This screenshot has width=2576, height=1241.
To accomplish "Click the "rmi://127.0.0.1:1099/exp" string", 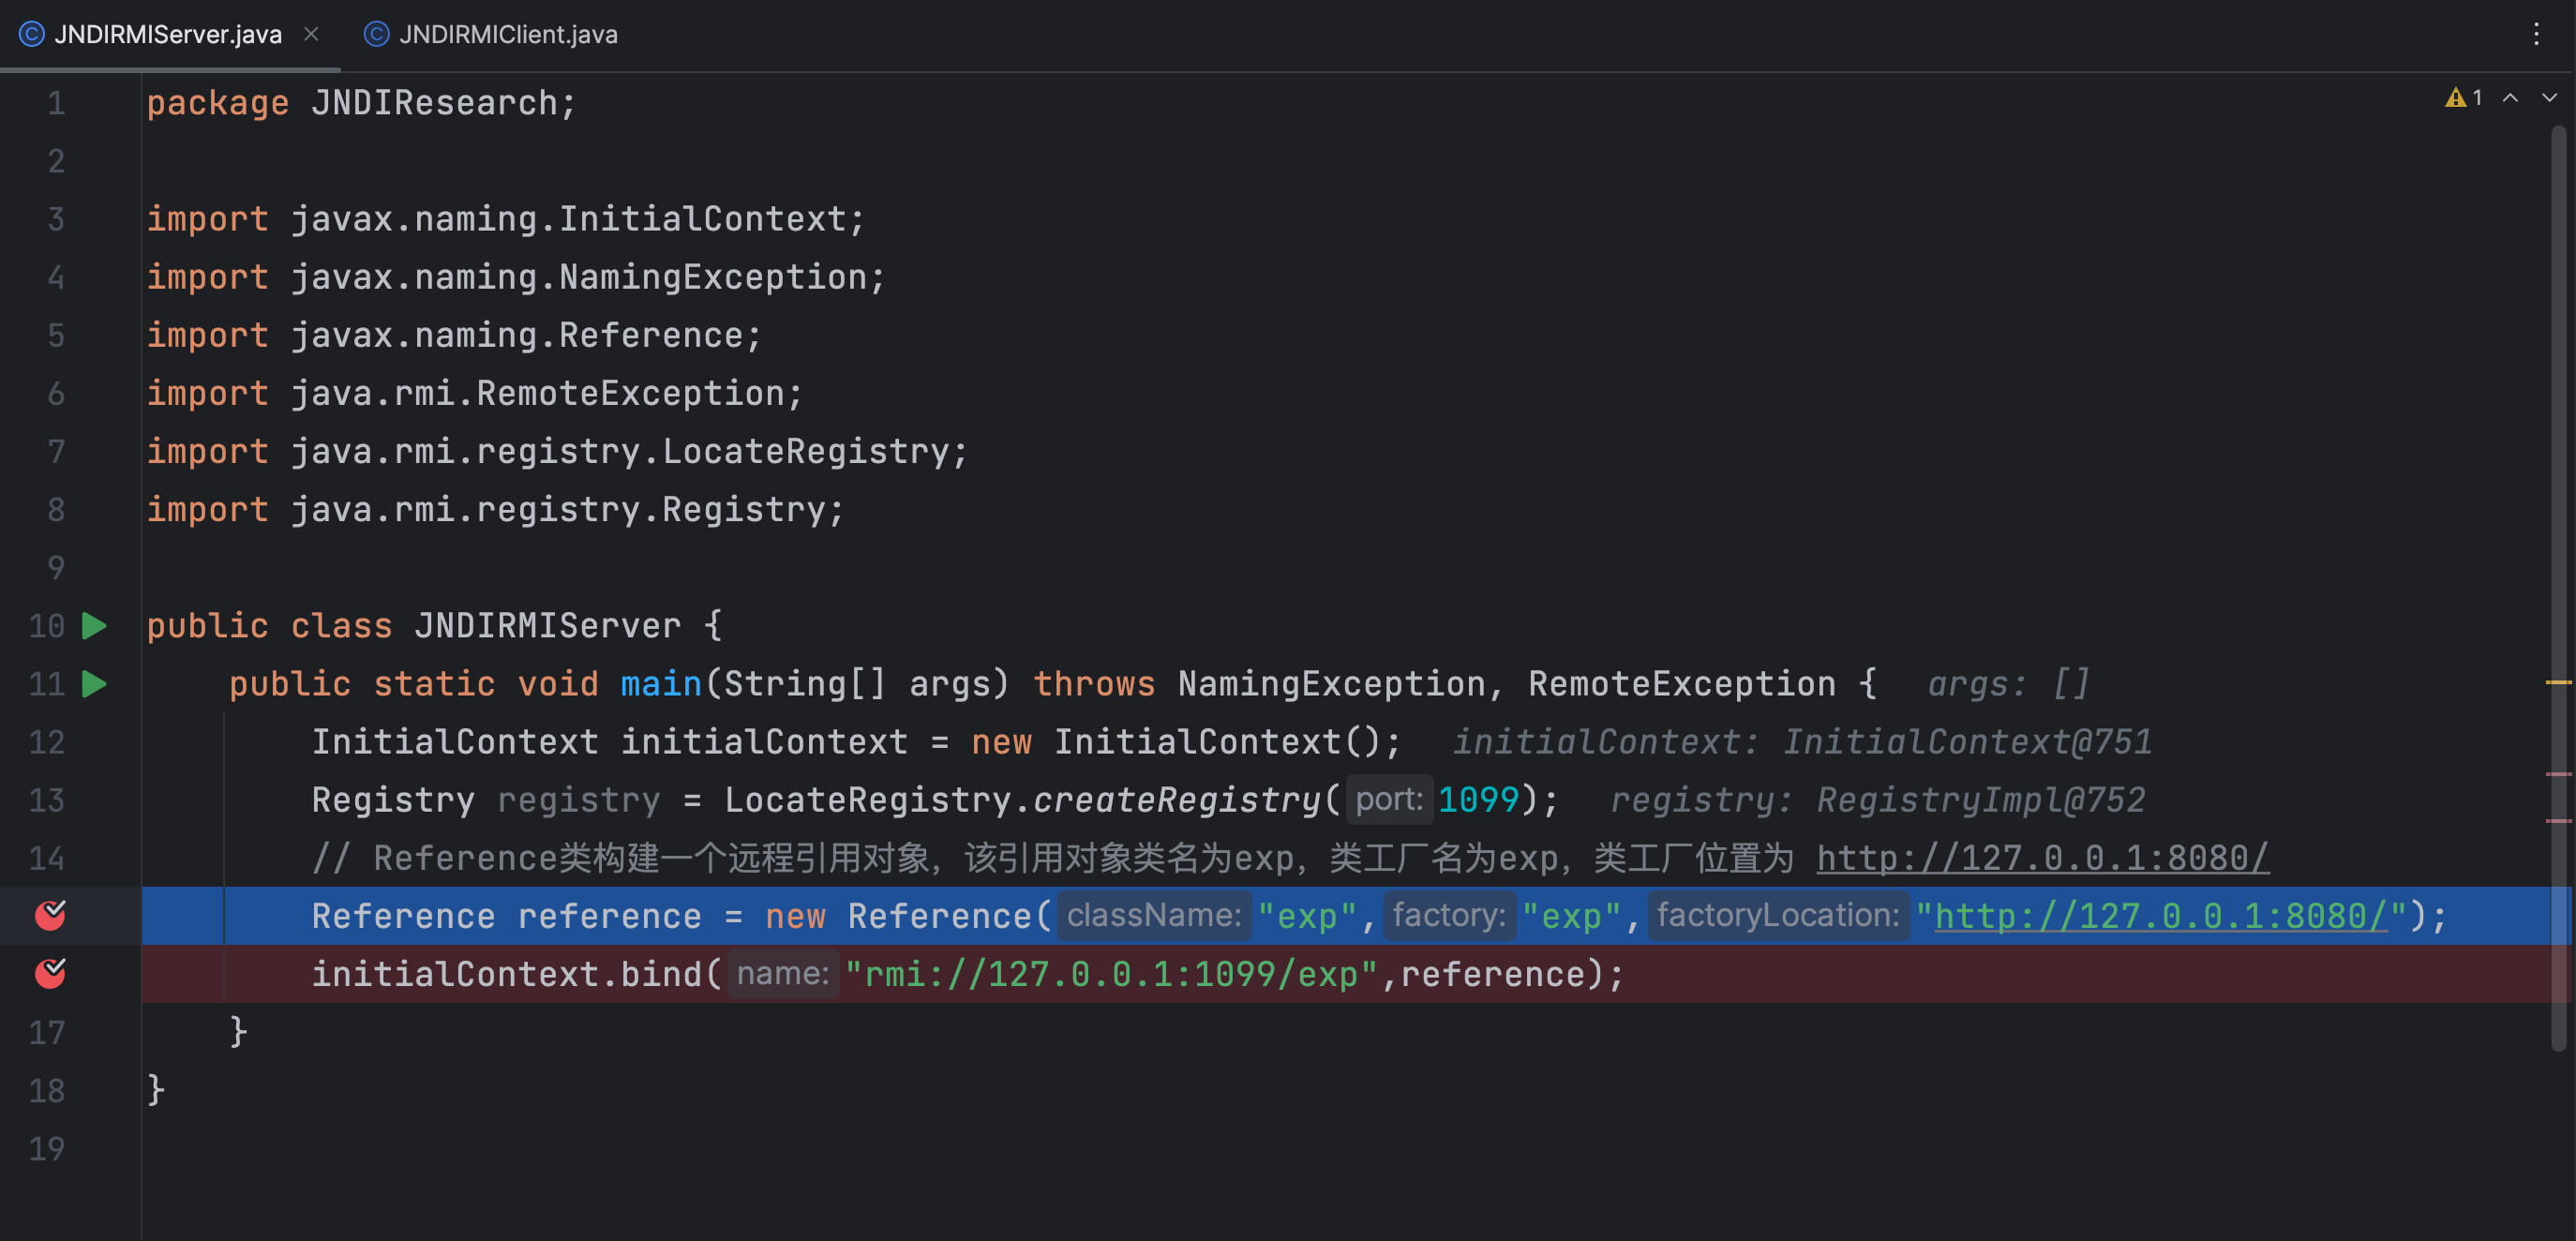I will point(1112,974).
